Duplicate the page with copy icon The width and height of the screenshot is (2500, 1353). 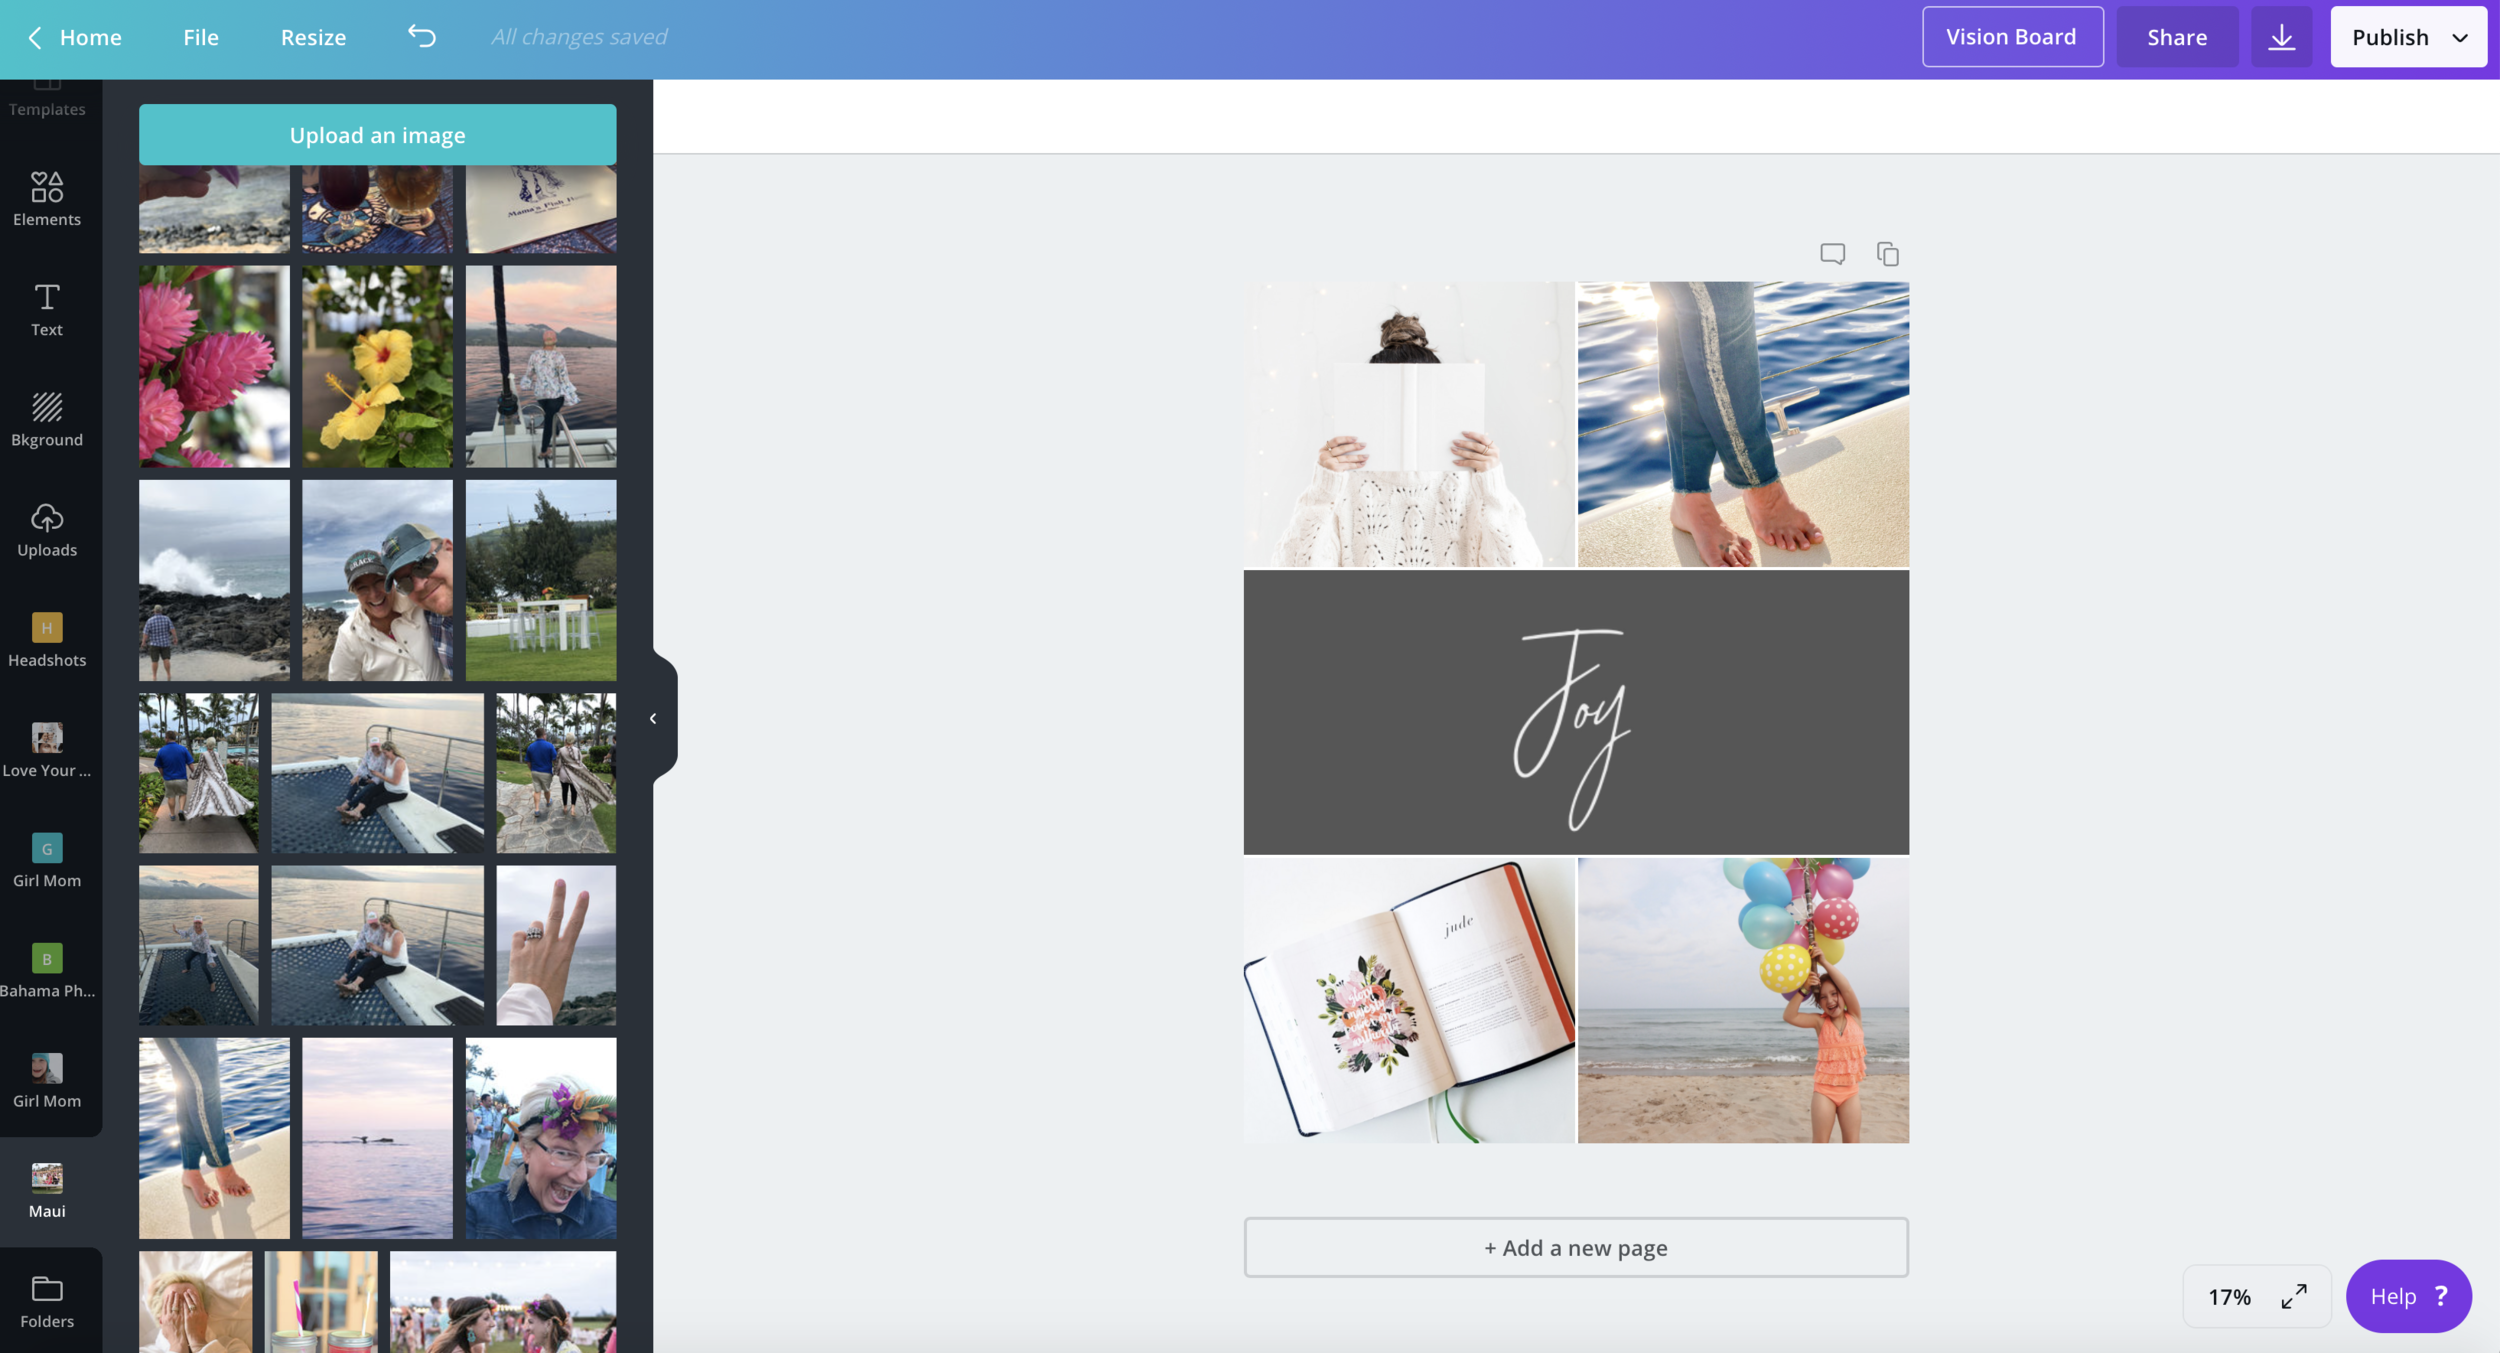point(1887,254)
